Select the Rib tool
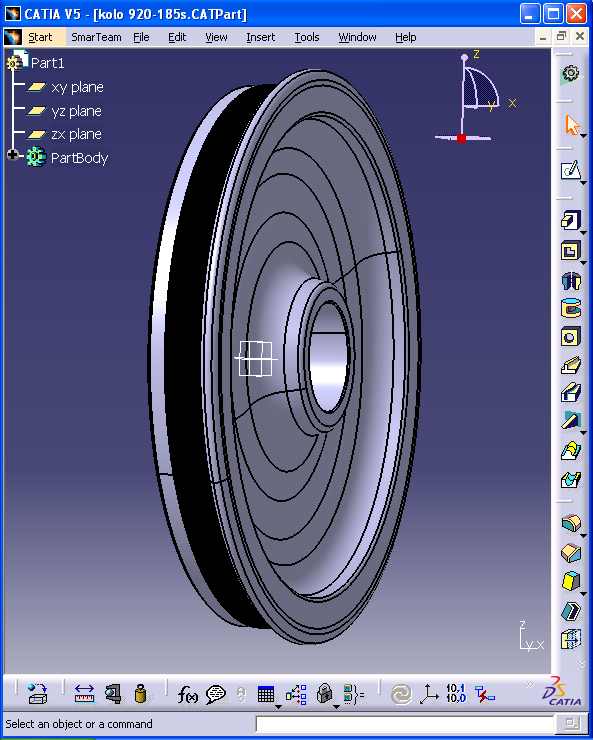 pyautogui.click(x=570, y=365)
